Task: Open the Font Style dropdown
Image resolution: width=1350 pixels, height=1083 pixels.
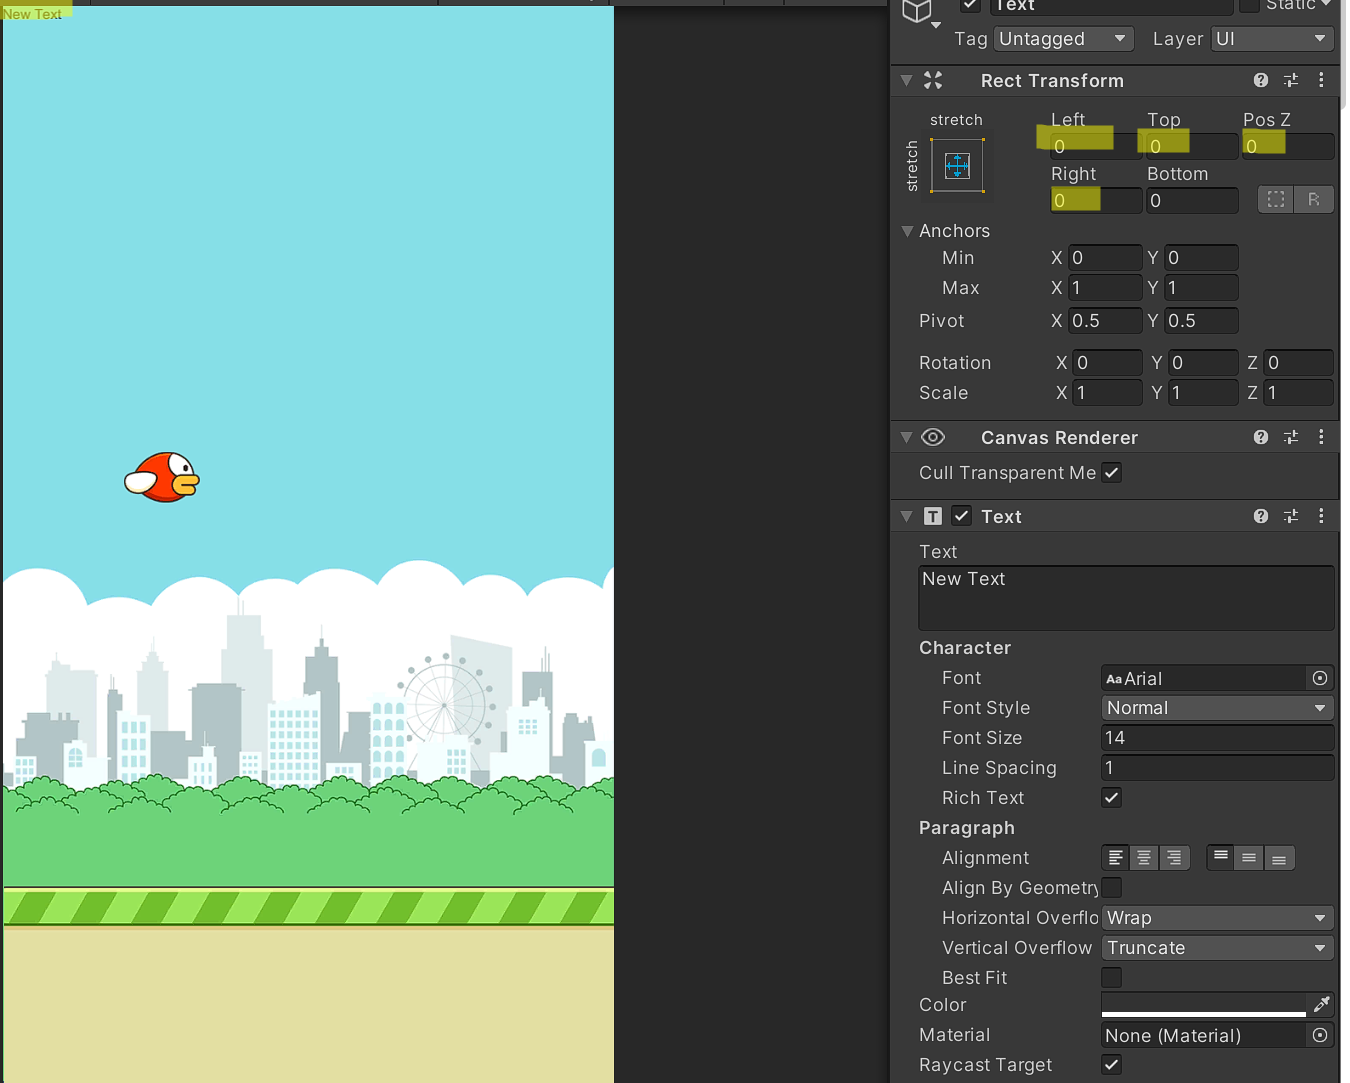Action: 1216,708
